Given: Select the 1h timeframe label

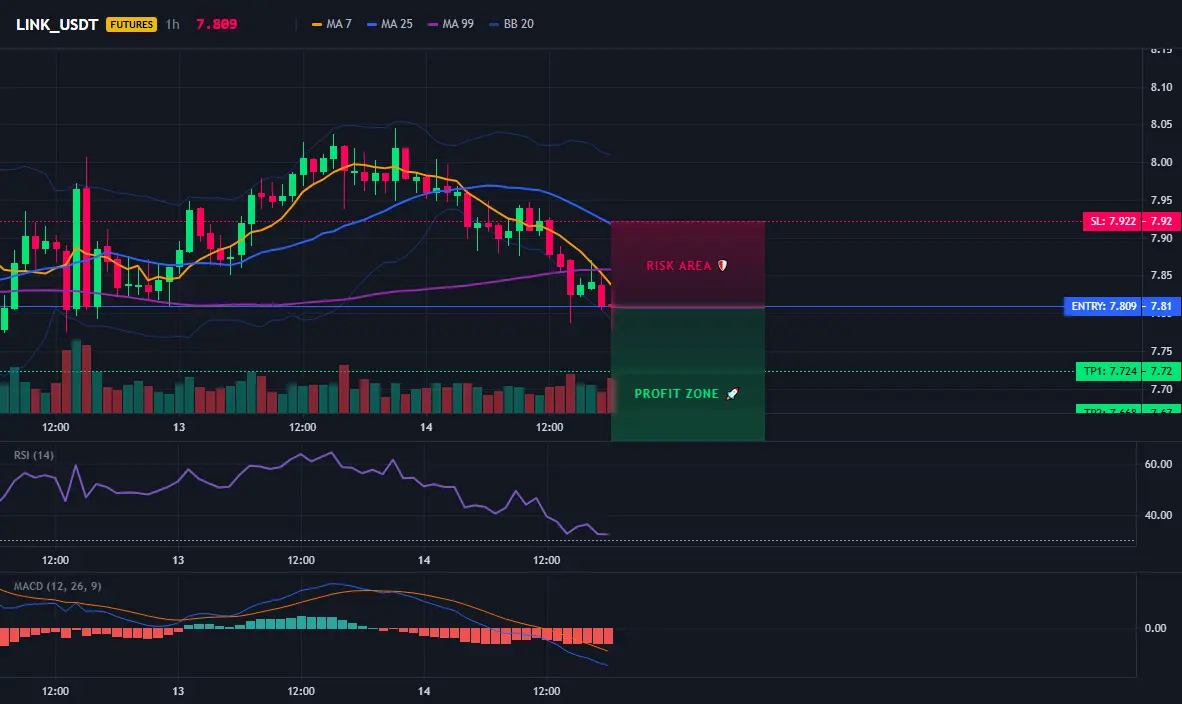Looking at the screenshot, I should (173, 24).
